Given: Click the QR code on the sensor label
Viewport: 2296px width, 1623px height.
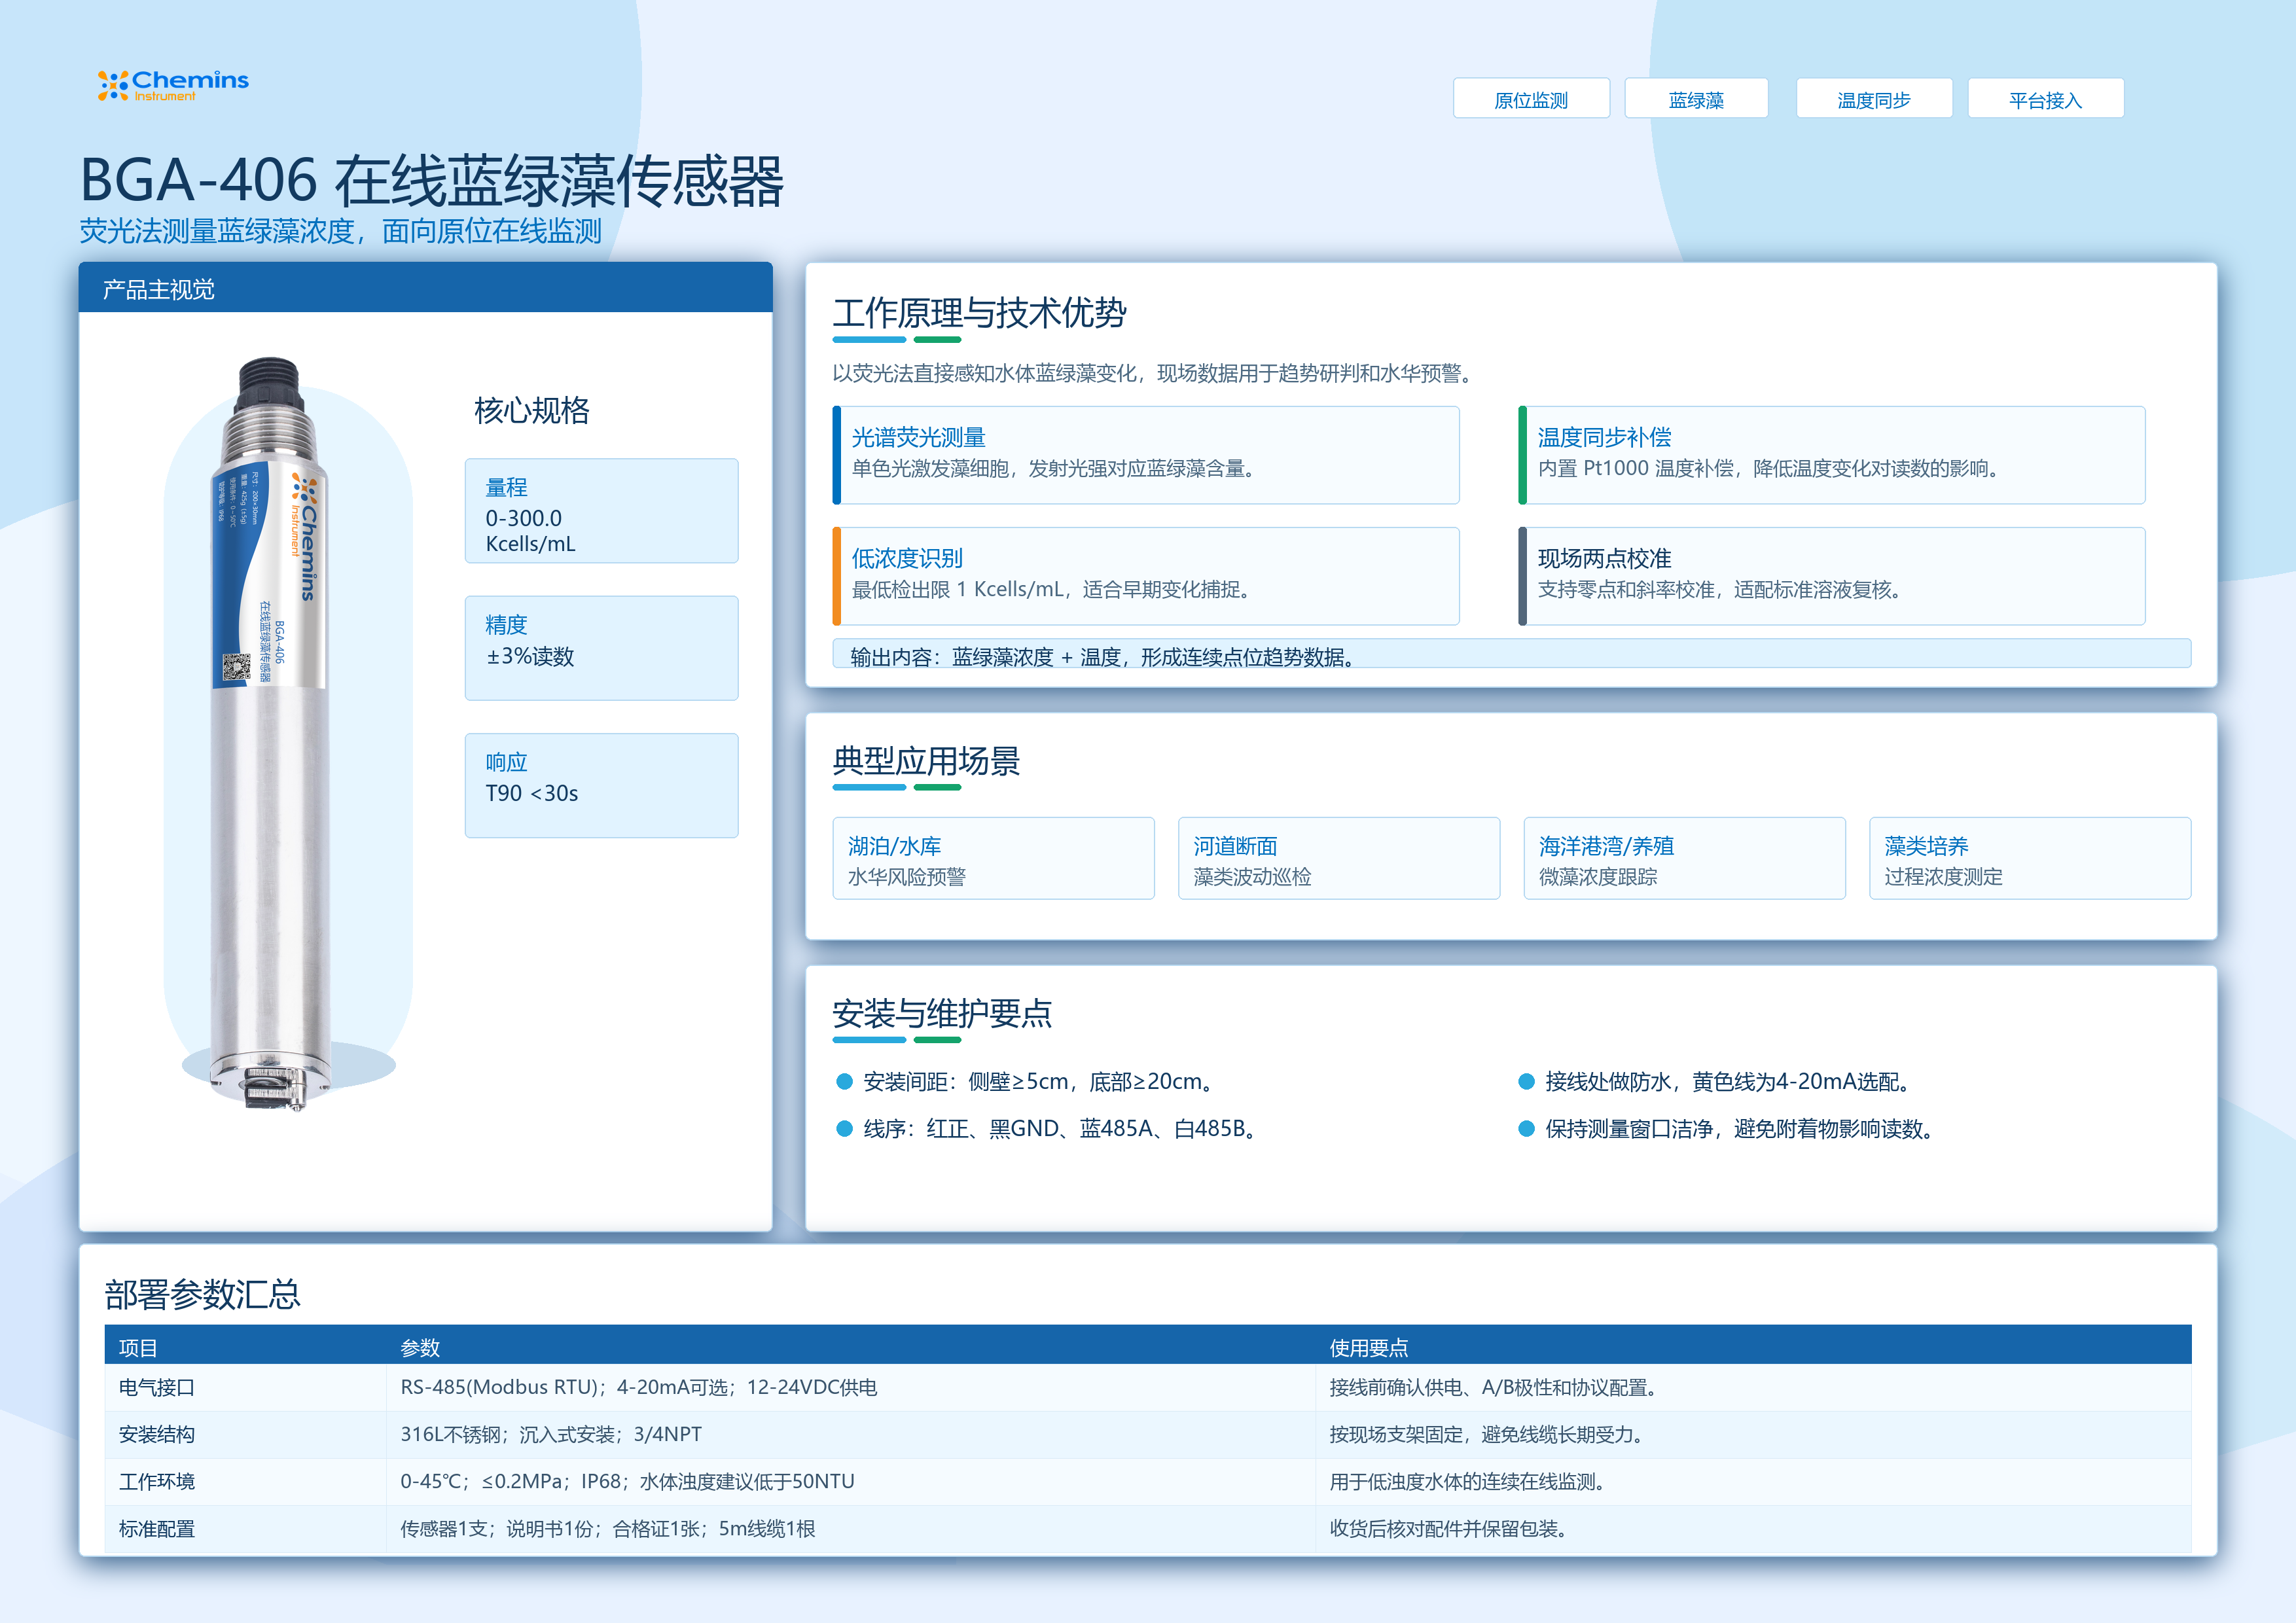Looking at the screenshot, I should click(236, 667).
